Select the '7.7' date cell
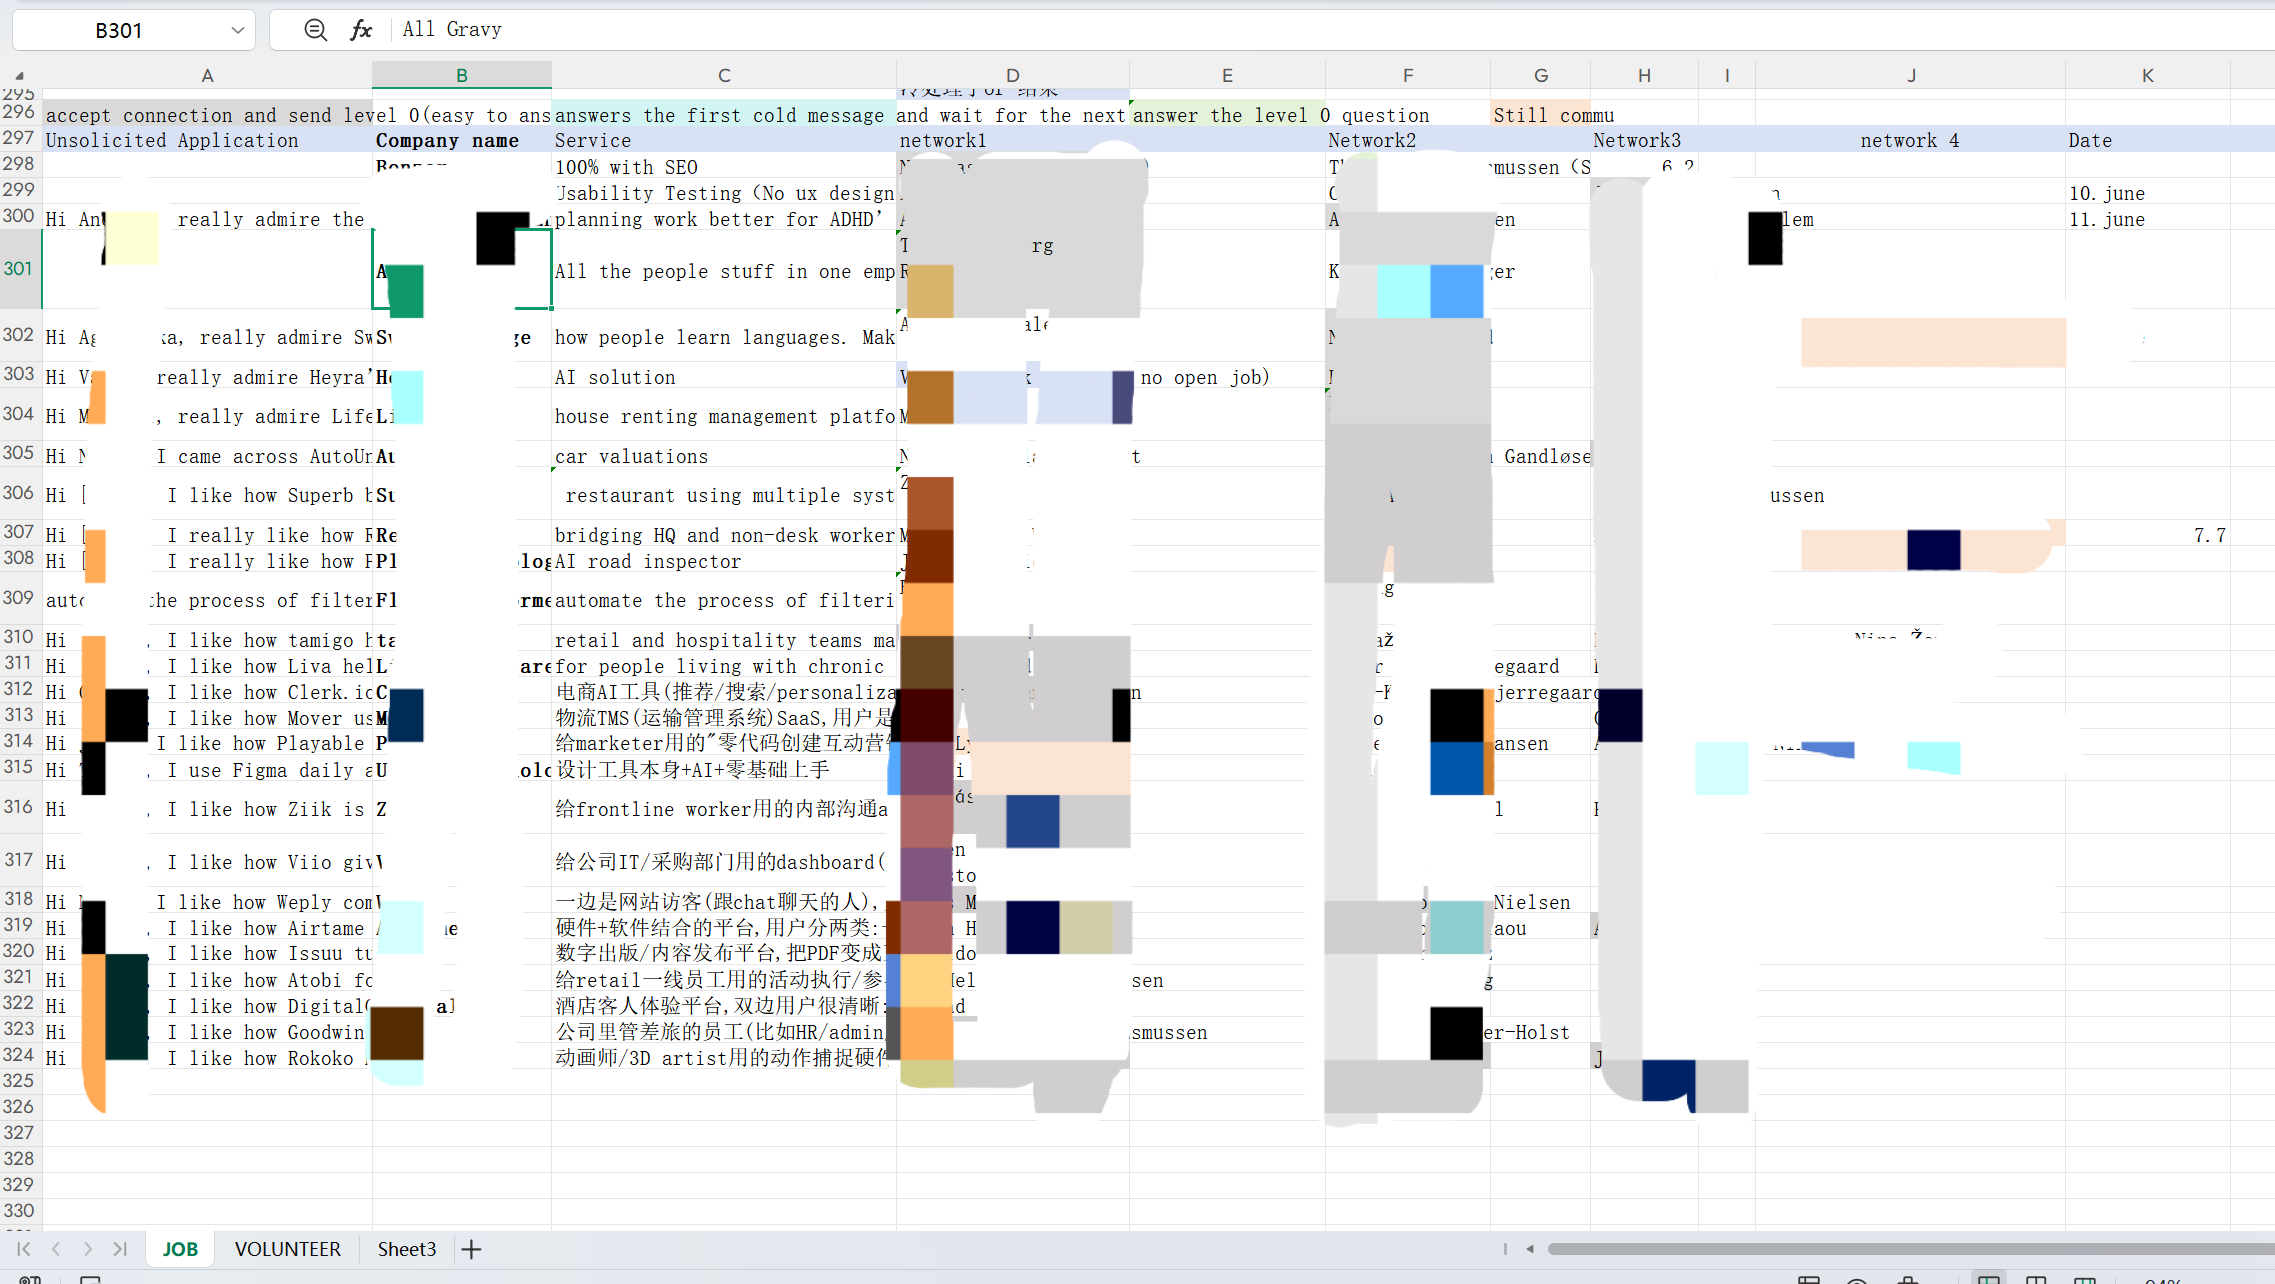The height and width of the screenshot is (1284, 2275). (x=2148, y=535)
